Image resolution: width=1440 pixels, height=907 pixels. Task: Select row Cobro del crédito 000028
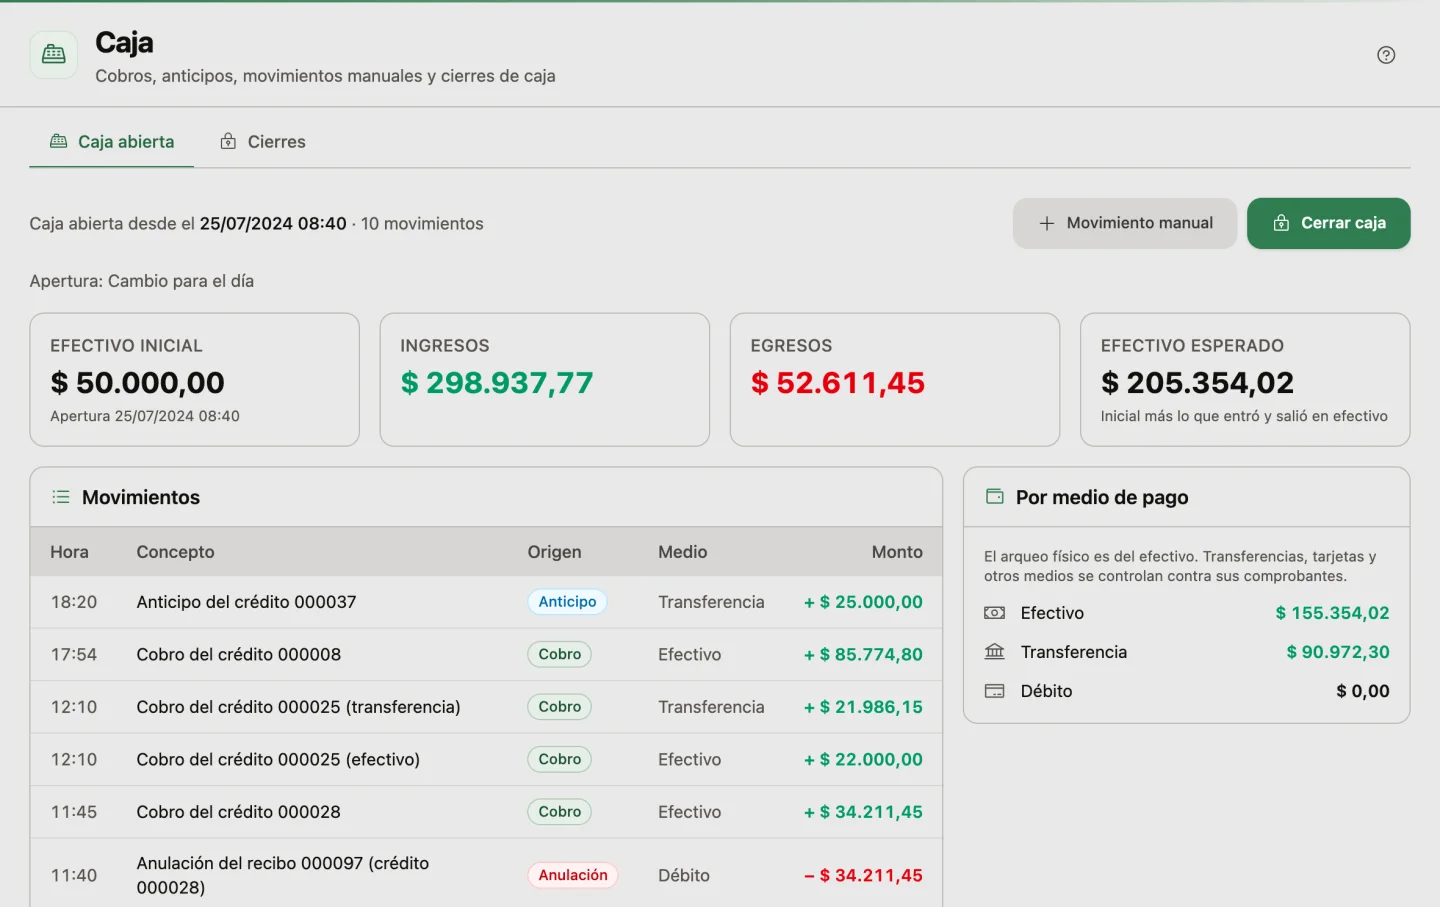486,812
